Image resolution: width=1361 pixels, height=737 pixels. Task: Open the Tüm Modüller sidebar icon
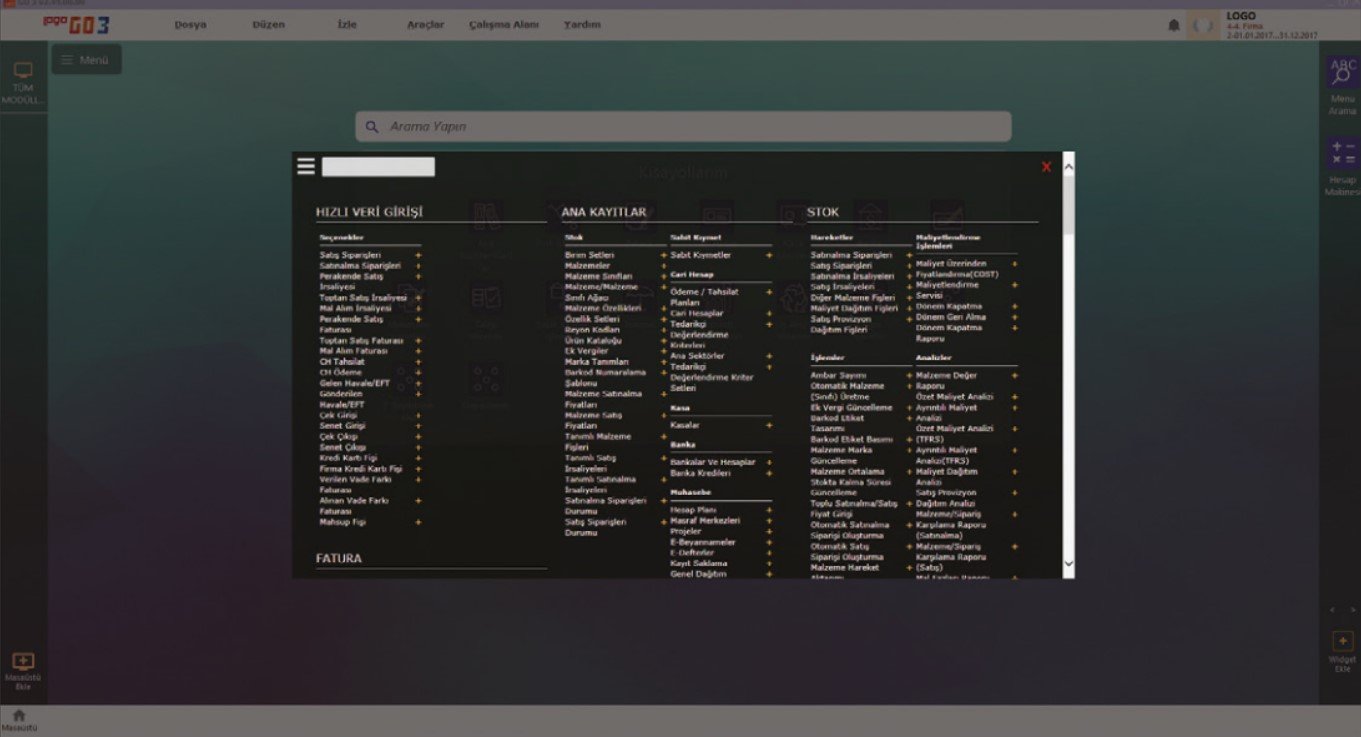click(22, 72)
